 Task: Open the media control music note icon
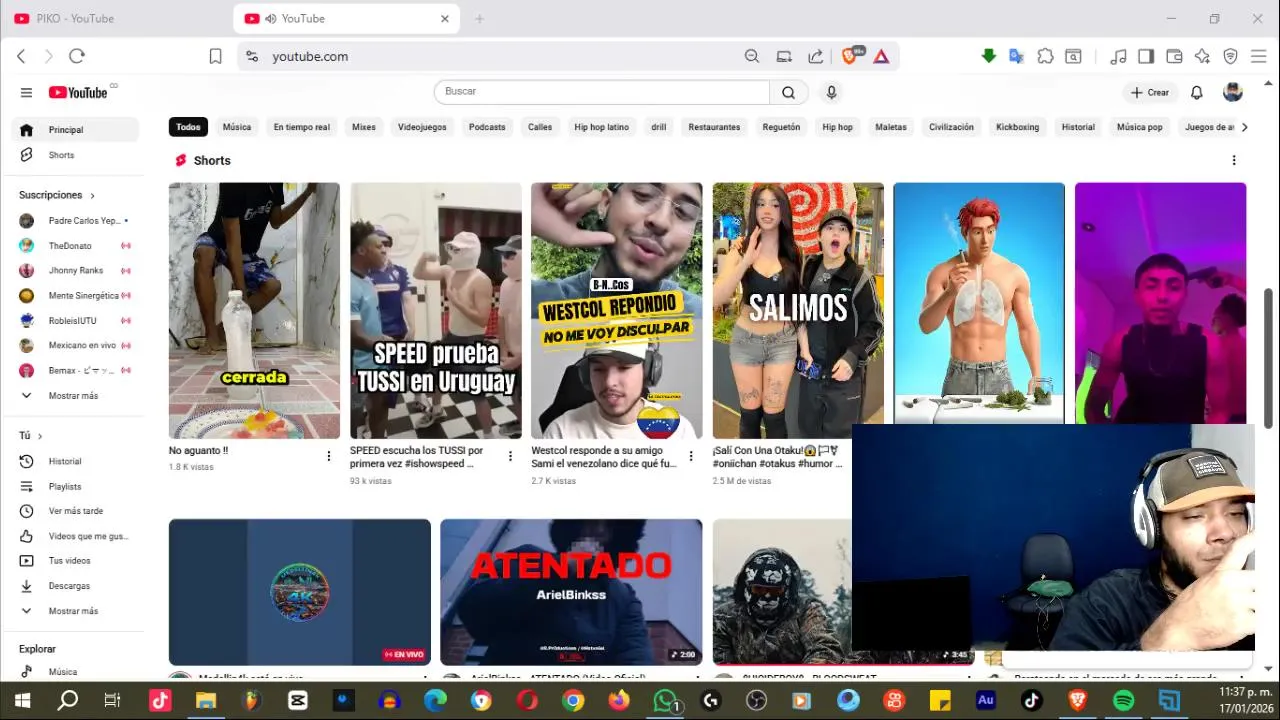click(1119, 56)
